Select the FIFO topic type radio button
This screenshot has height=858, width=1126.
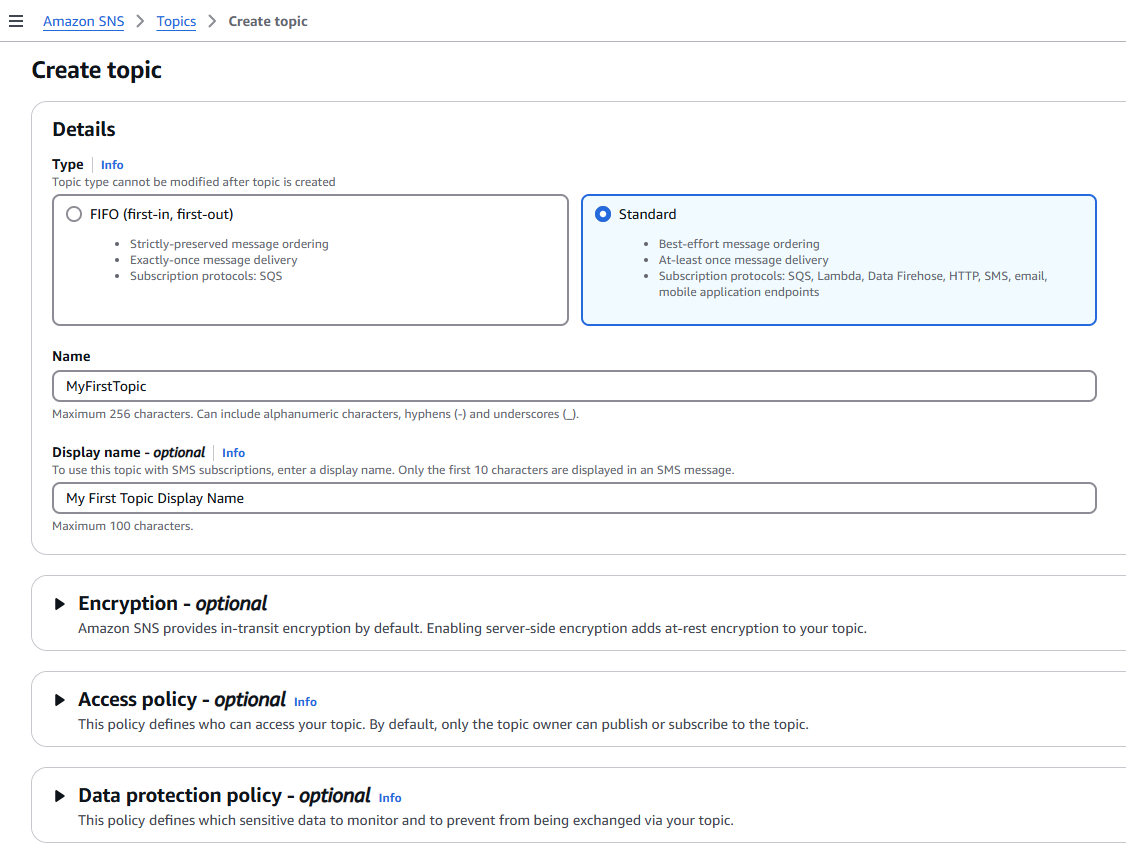(x=74, y=214)
